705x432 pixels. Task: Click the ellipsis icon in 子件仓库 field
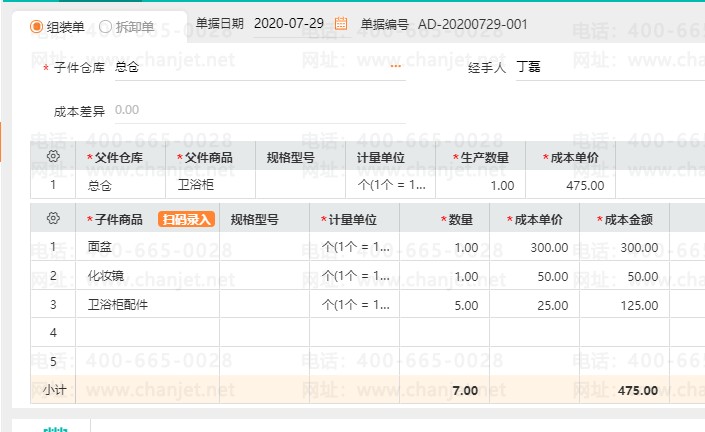(396, 67)
